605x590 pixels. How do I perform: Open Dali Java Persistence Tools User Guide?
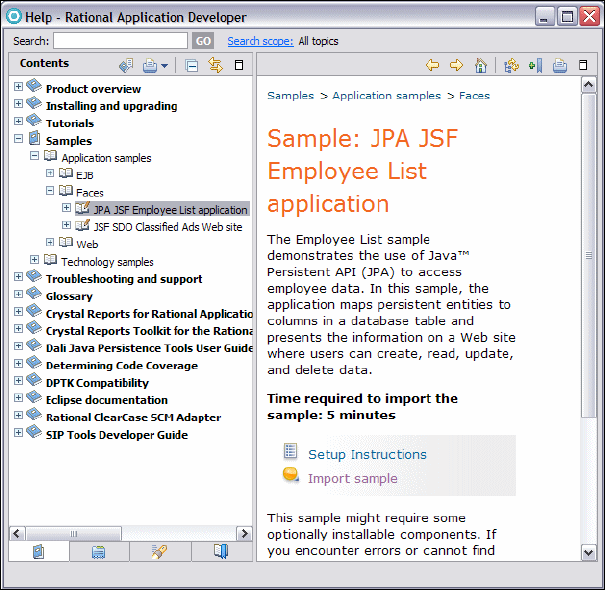click(149, 348)
